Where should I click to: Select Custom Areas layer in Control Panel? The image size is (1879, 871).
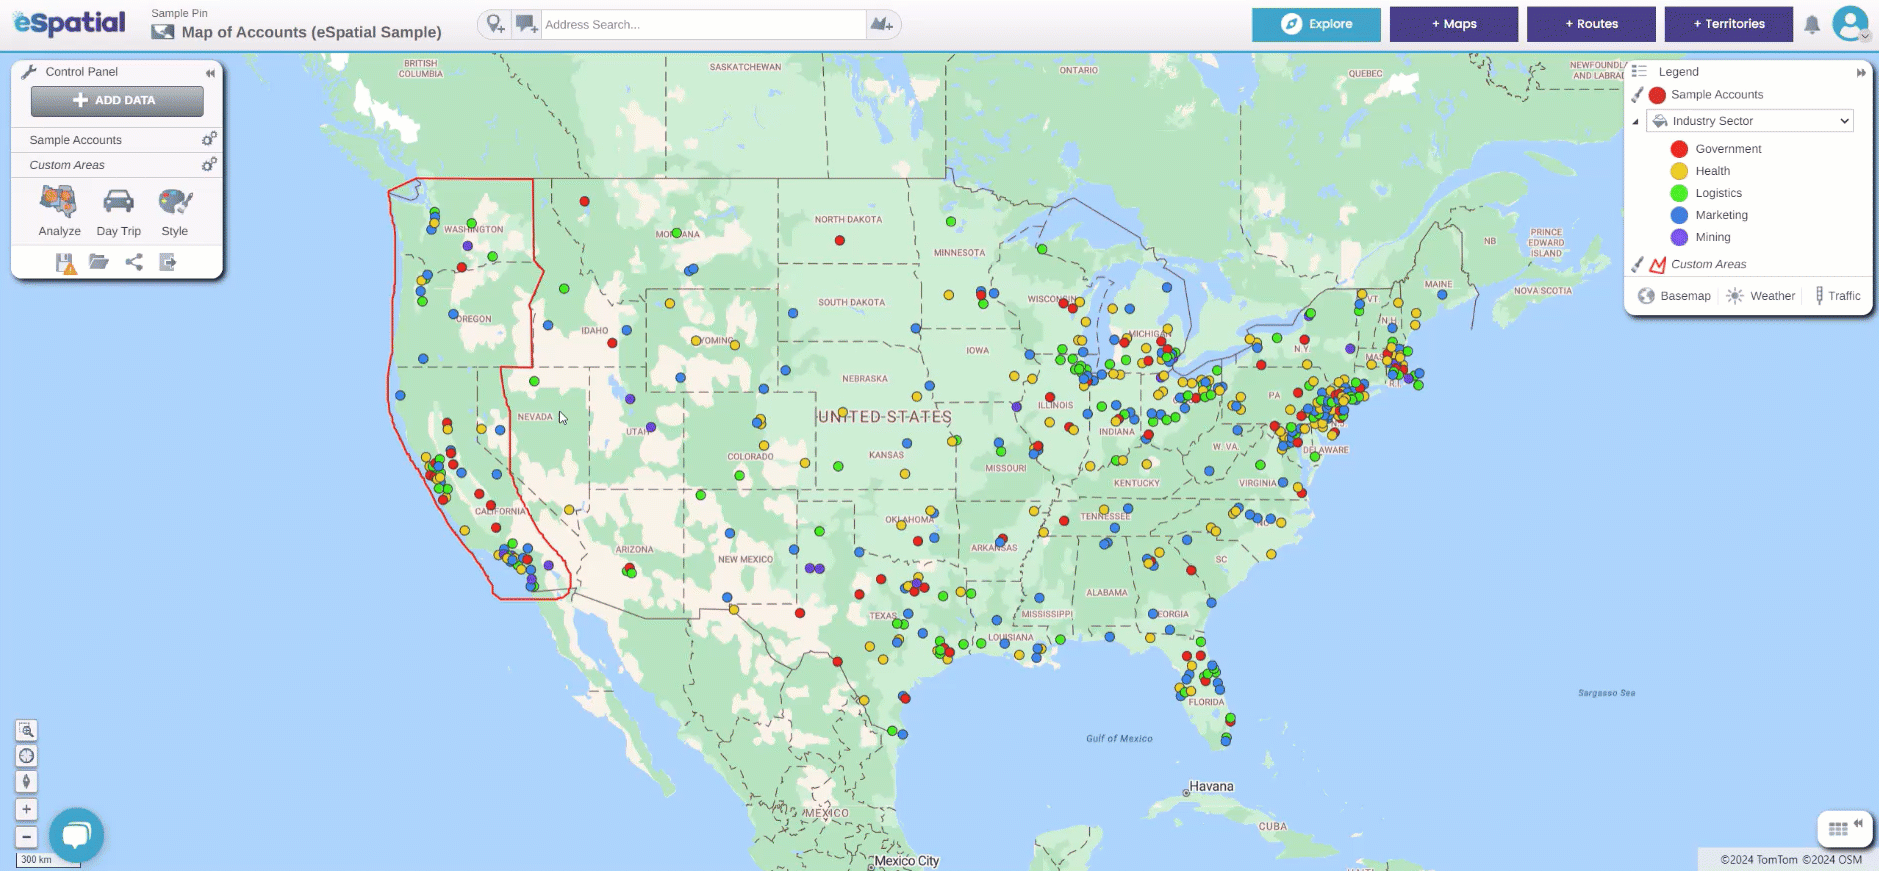[x=67, y=165]
